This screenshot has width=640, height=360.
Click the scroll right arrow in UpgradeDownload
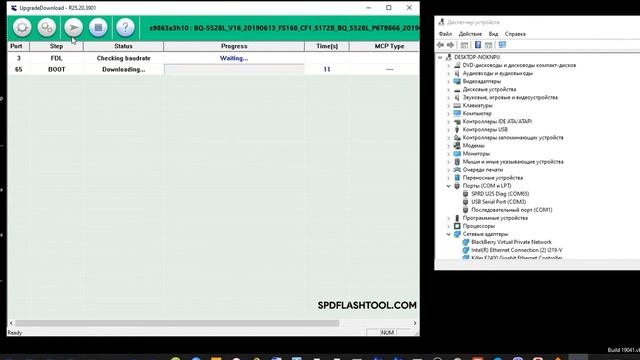coord(415,323)
